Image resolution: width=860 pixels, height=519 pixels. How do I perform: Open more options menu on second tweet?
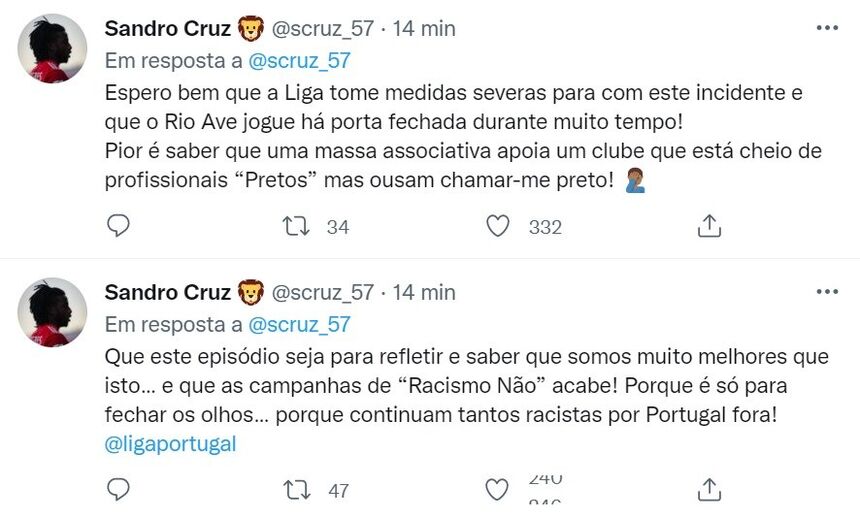(827, 292)
